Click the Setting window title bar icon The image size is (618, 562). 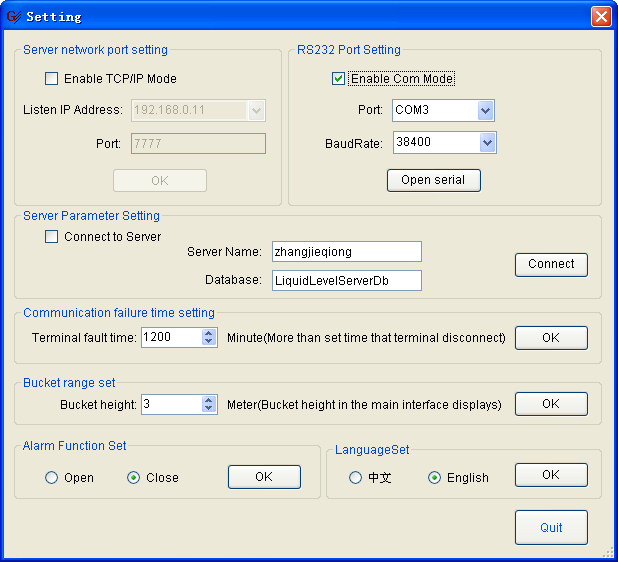pyautogui.click(x=14, y=16)
